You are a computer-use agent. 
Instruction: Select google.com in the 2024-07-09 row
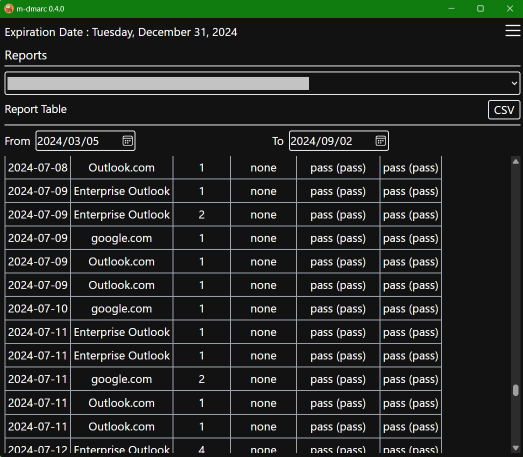pos(121,238)
